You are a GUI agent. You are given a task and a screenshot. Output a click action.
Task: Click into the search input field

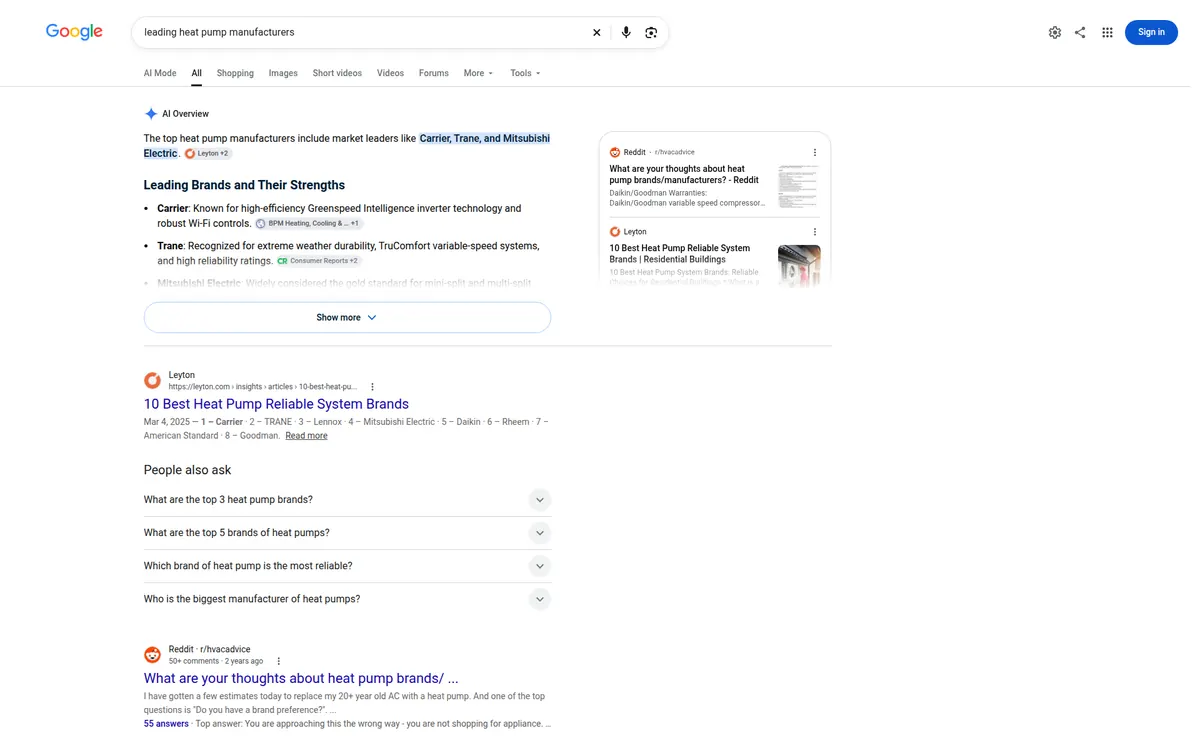coord(360,32)
